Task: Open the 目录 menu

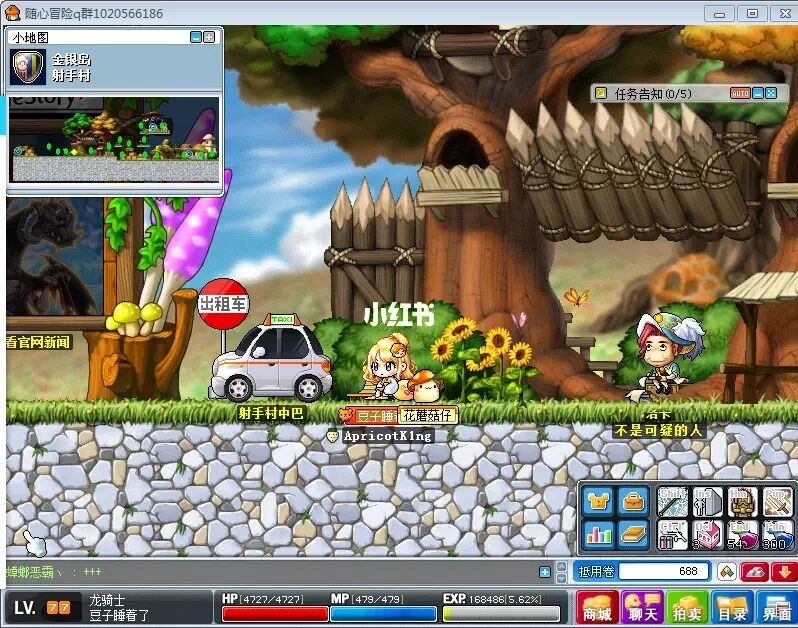Action: (x=732, y=608)
